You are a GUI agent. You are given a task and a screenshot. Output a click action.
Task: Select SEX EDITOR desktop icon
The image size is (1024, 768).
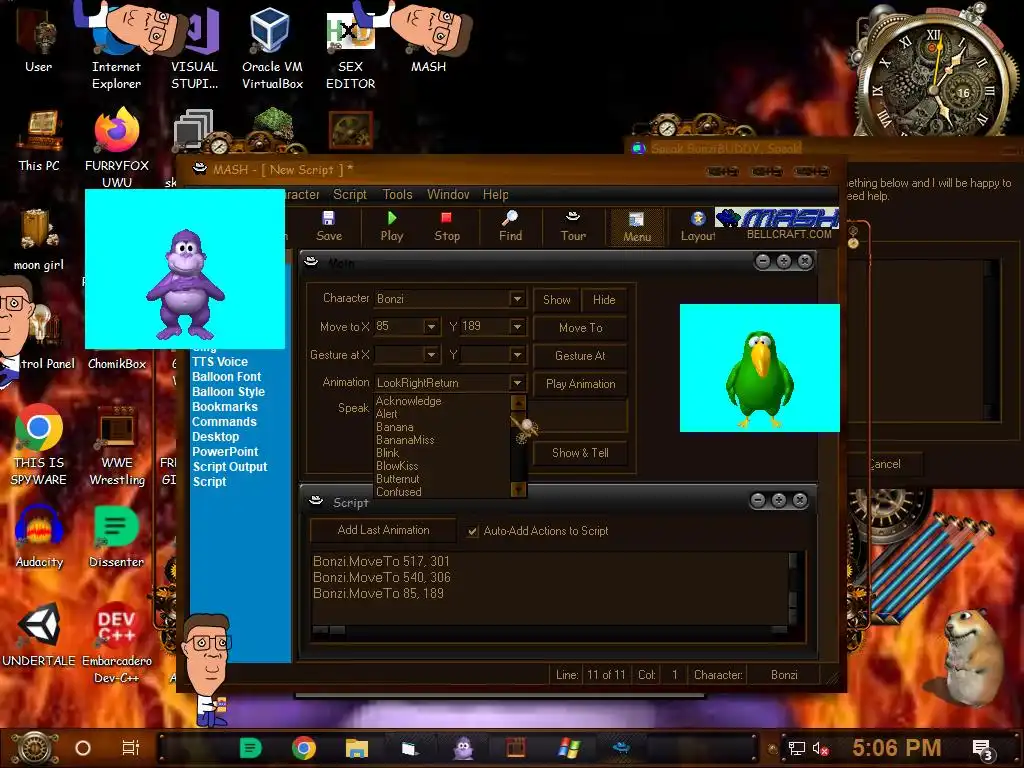[x=351, y=49]
